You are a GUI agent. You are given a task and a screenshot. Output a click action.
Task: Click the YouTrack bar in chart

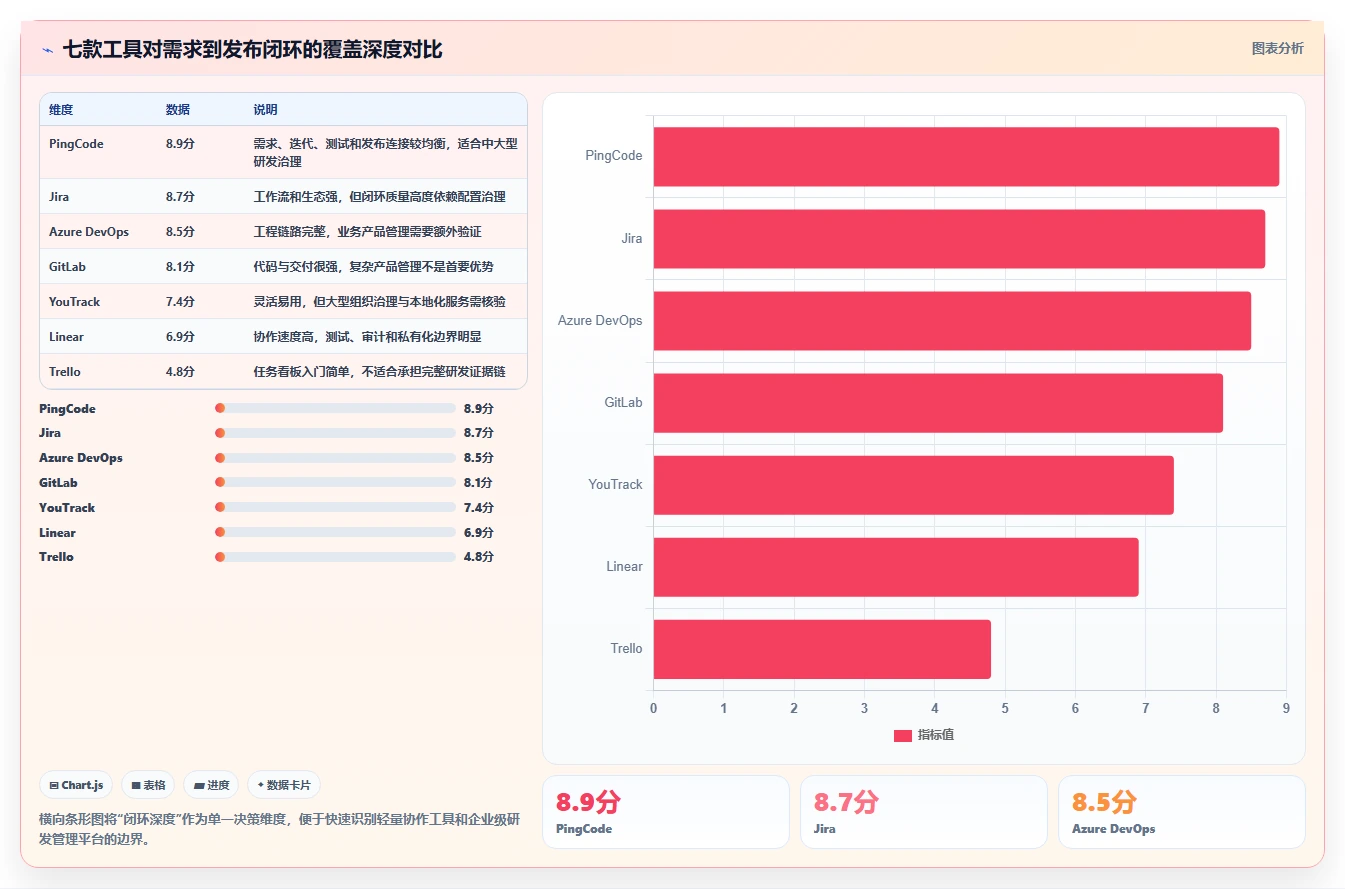tap(913, 484)
